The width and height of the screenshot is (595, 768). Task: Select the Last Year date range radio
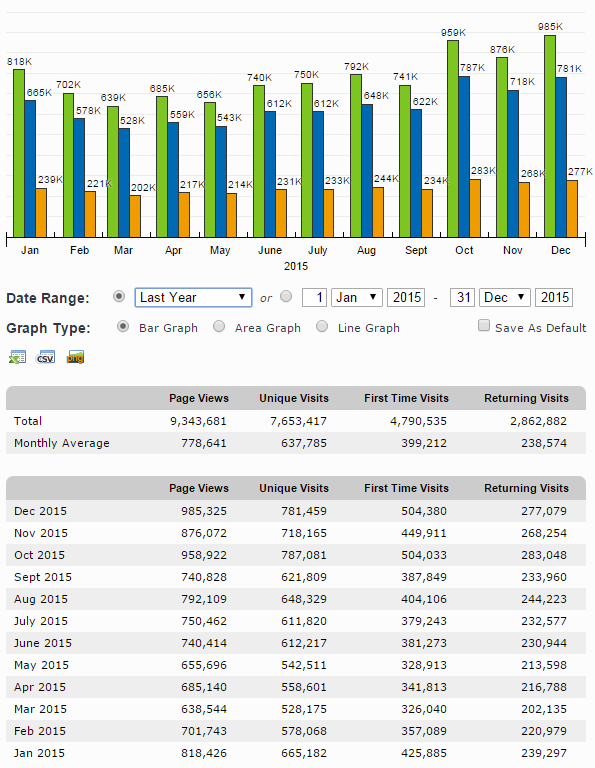[x=119, y=296]
